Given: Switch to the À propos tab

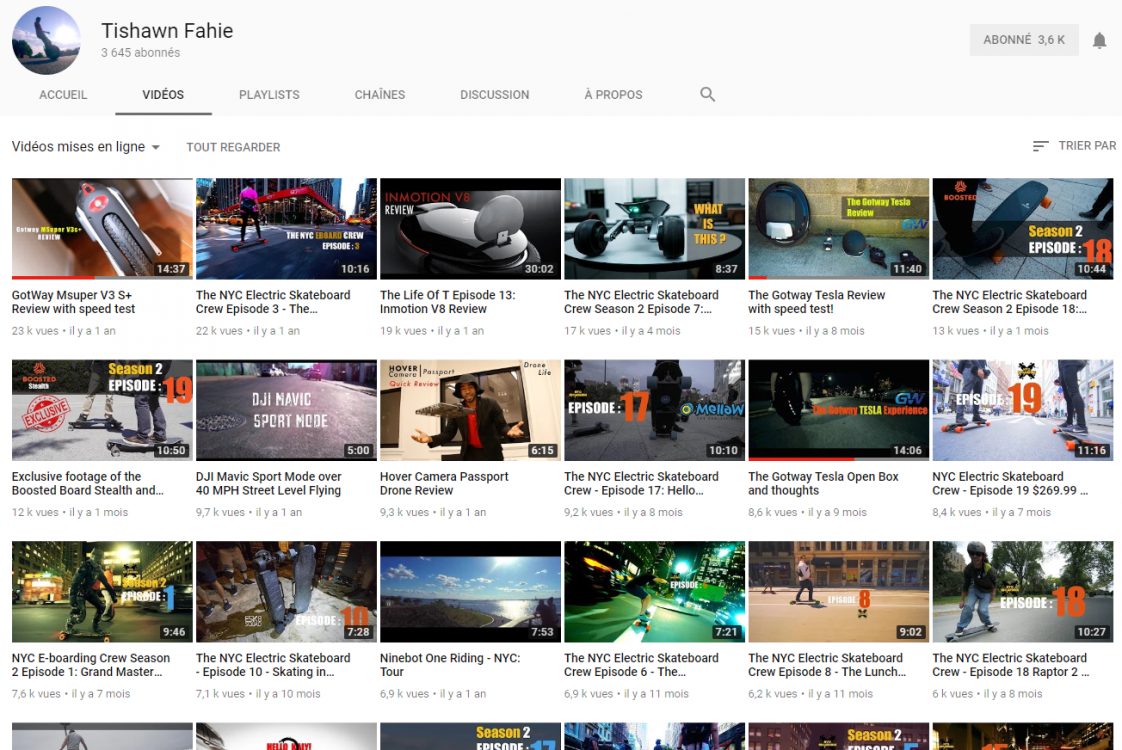Looking at the screenshot, I should [x=613, y=94].
